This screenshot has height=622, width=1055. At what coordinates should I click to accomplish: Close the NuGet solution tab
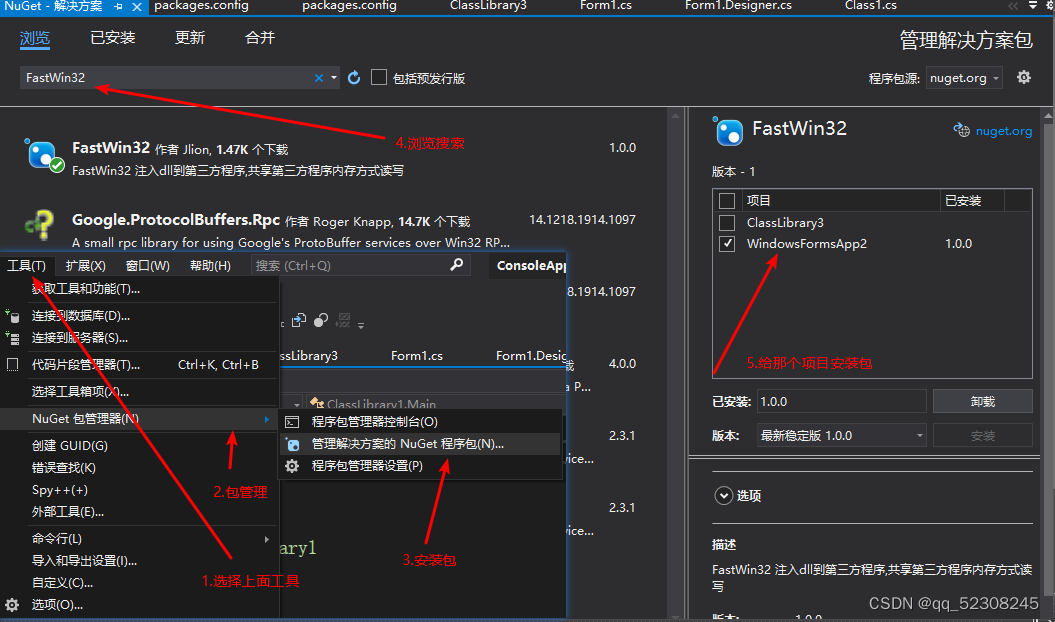click(137, 7)
